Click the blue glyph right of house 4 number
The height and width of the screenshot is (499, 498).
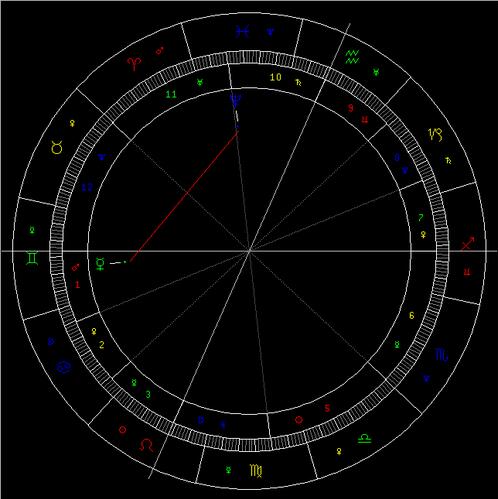pos(223,425)
